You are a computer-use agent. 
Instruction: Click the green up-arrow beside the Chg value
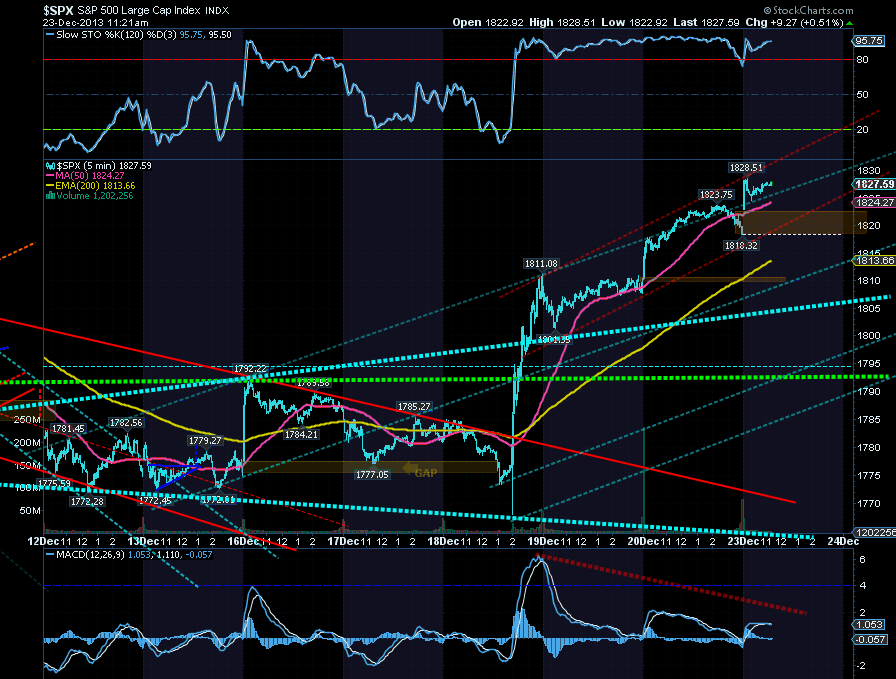[x=849, y=23]
